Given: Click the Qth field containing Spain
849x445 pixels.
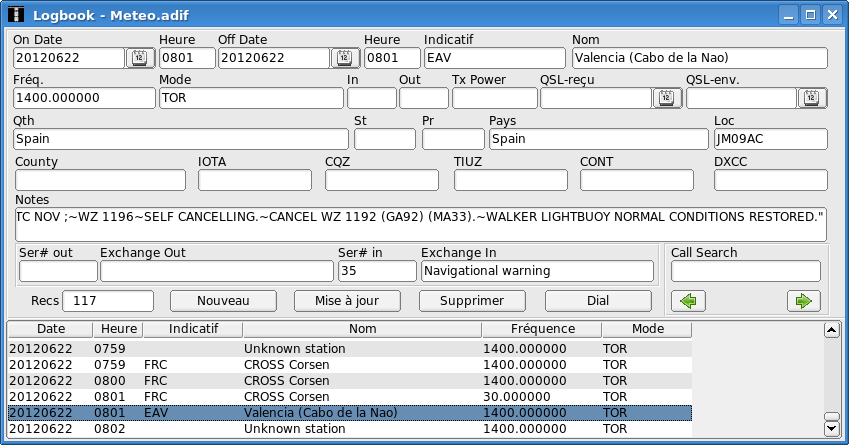Looking at the screenshot, I should [x=181, y=139].
